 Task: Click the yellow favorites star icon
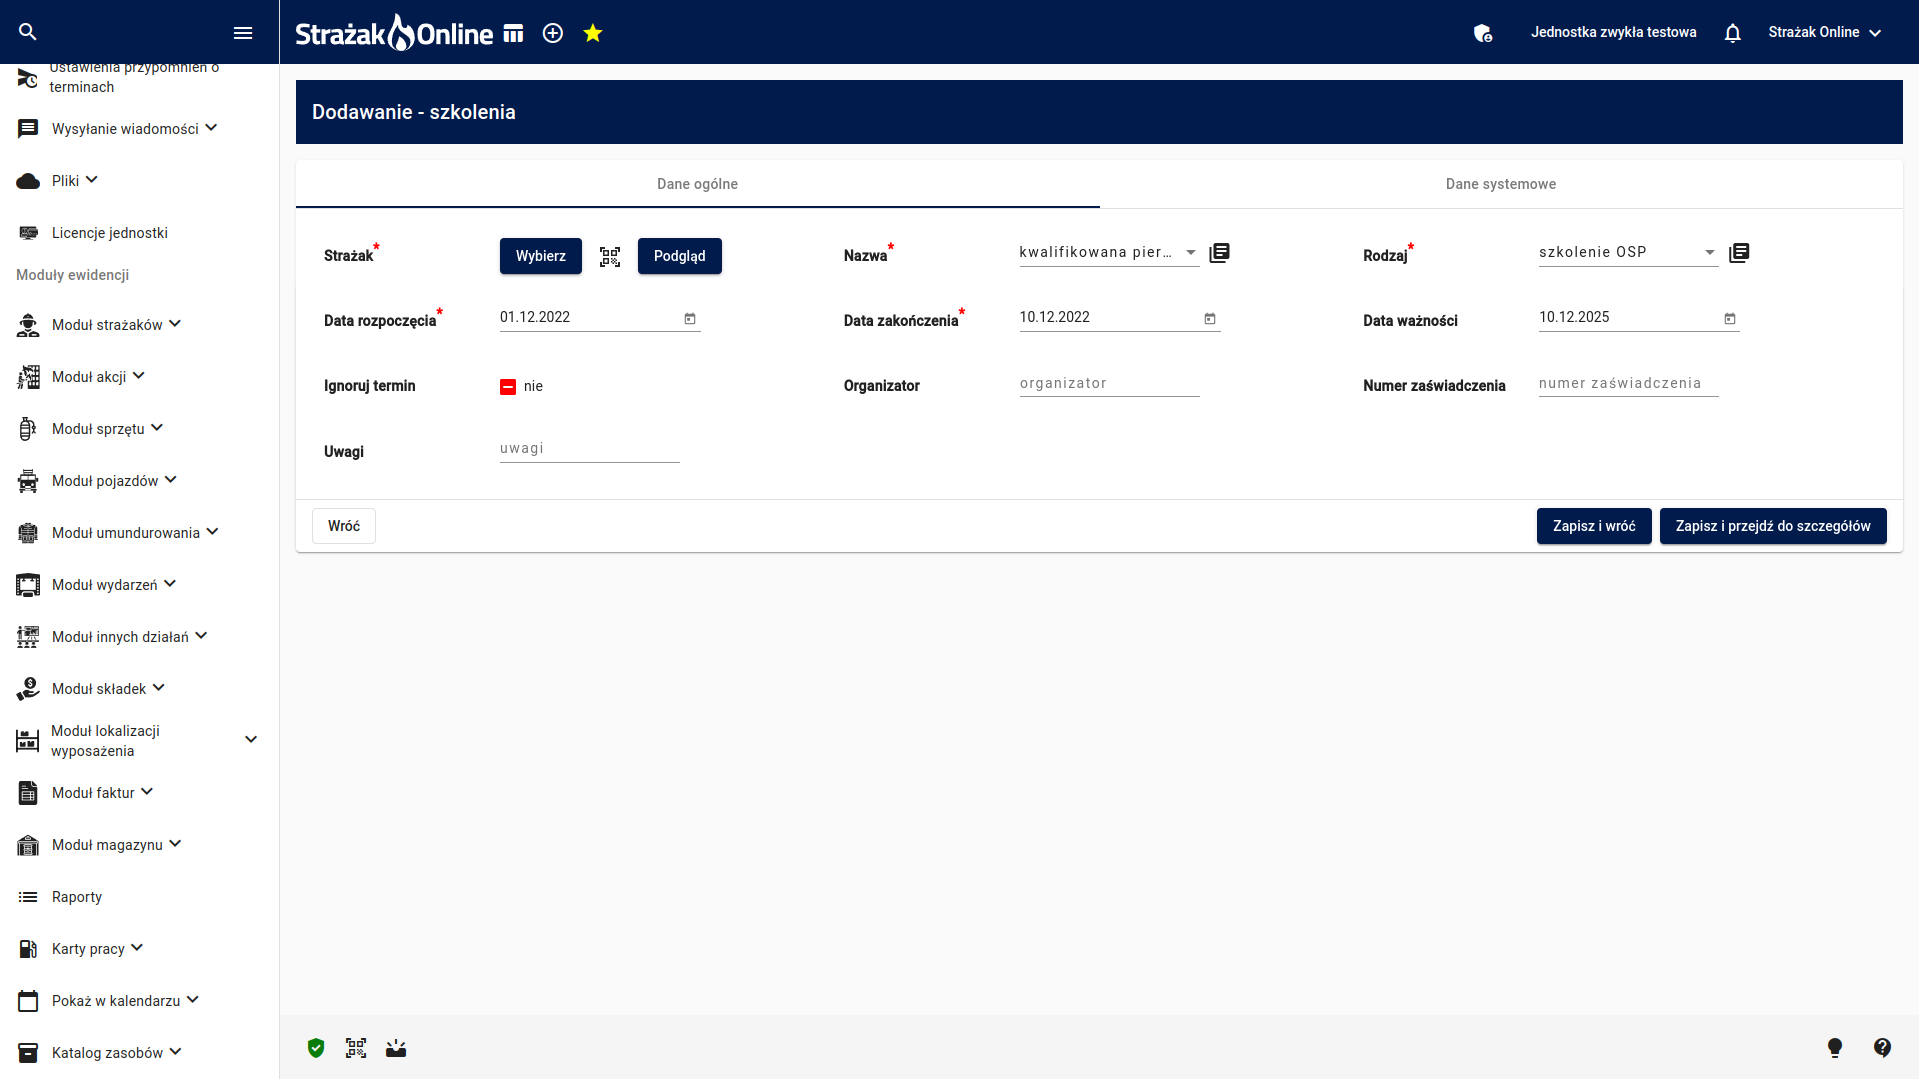[x=593, y=33]
